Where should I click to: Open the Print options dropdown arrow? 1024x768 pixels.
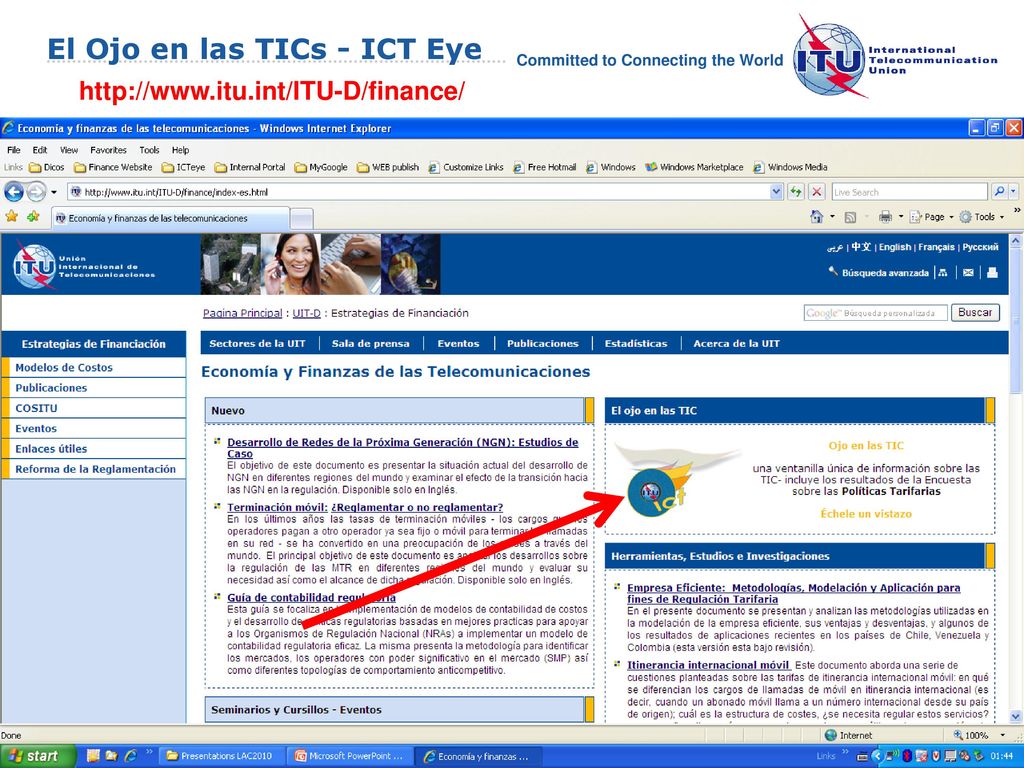pos(901,217)
